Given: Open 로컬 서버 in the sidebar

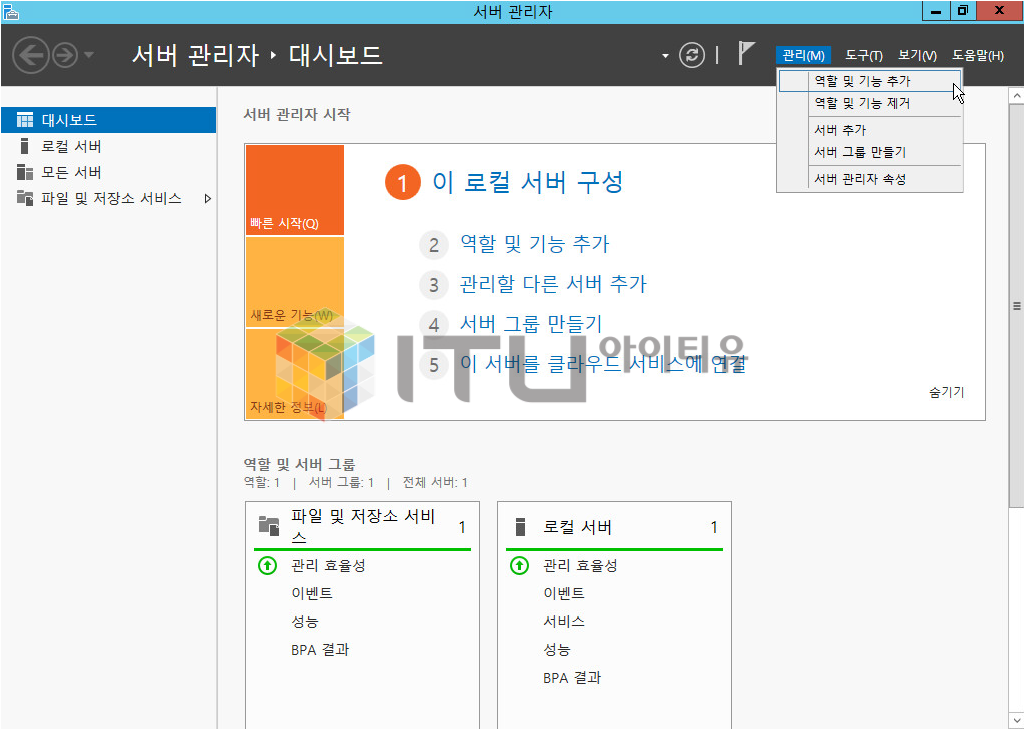Looking at the screenshot, I should click(71, 146).
